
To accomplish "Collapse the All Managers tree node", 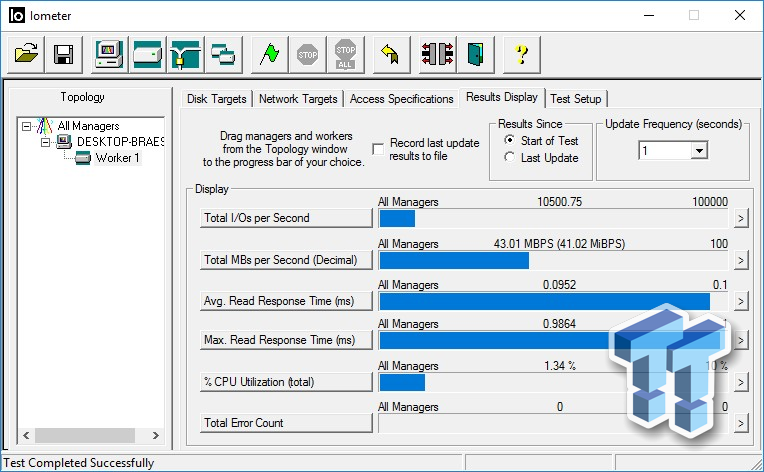I will tap(26, 126).
